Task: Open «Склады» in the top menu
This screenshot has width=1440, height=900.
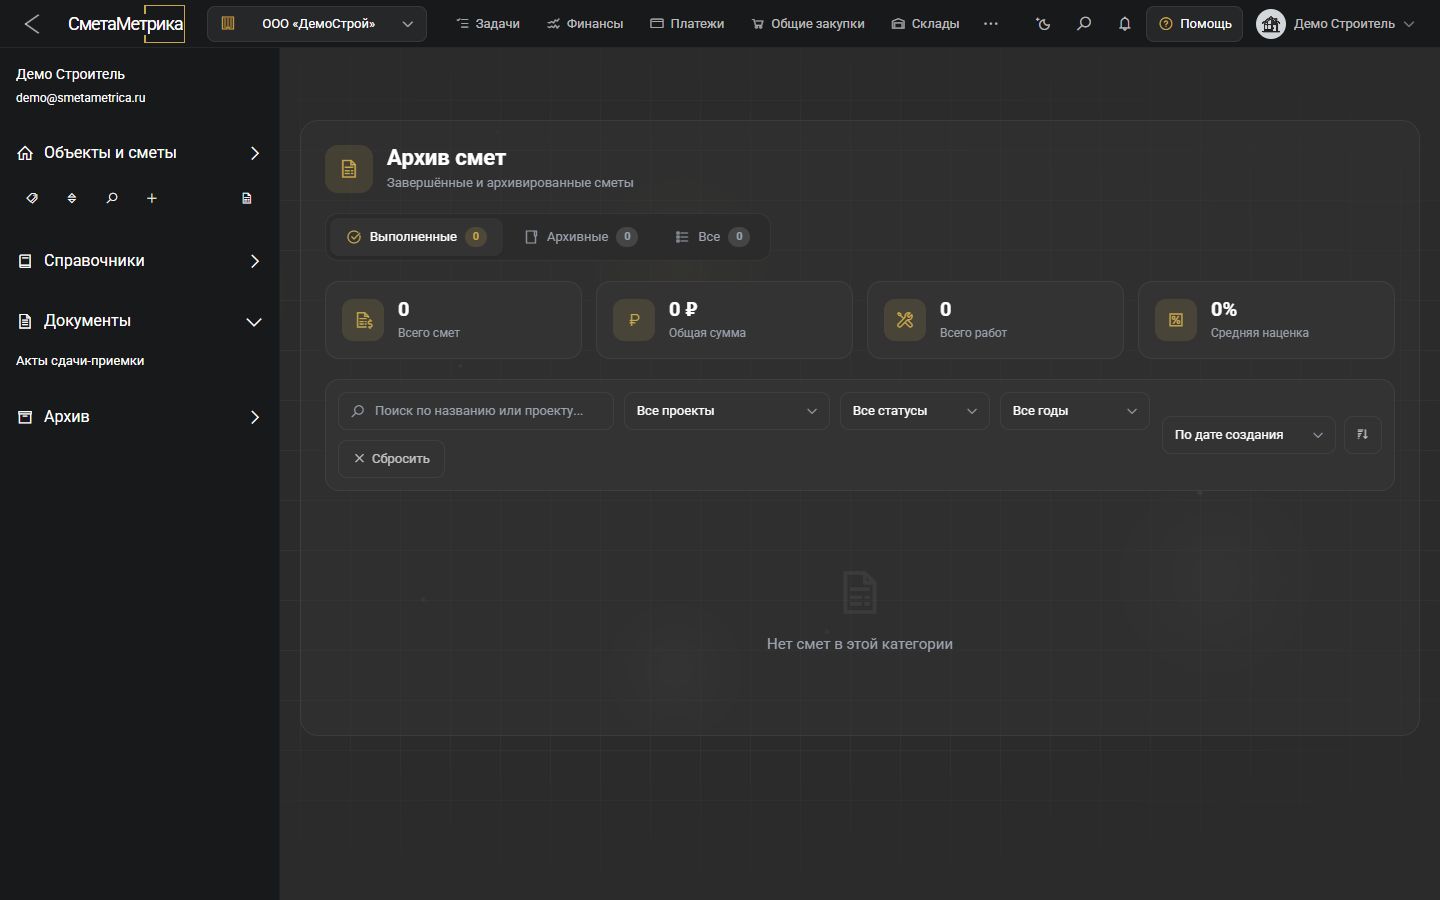Action: 925,24
